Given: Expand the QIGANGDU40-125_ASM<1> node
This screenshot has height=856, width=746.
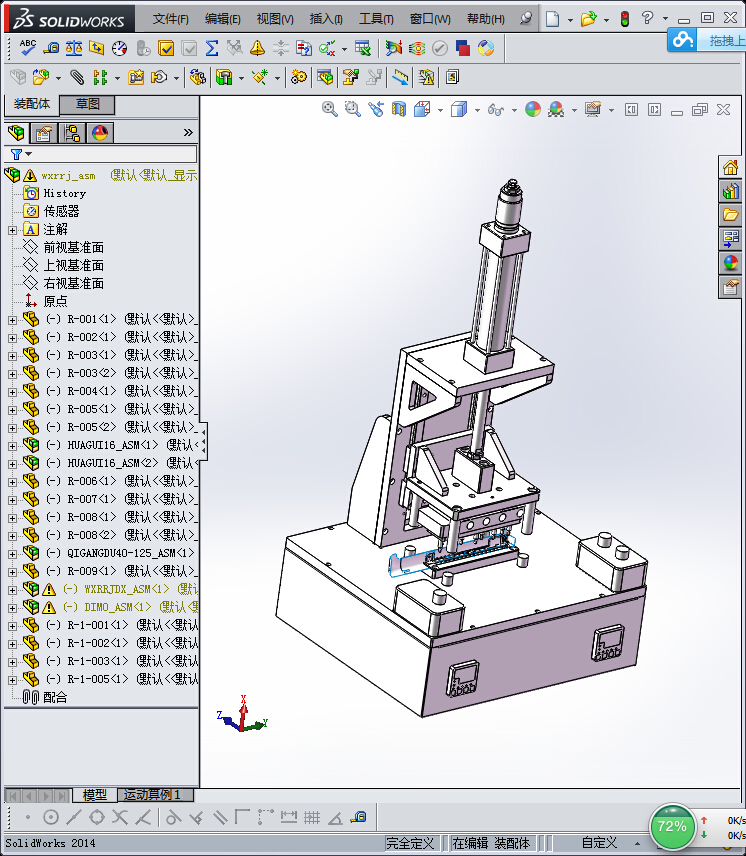Looking at the screenshot, I should pyautogui.click(x=13, y=554).
